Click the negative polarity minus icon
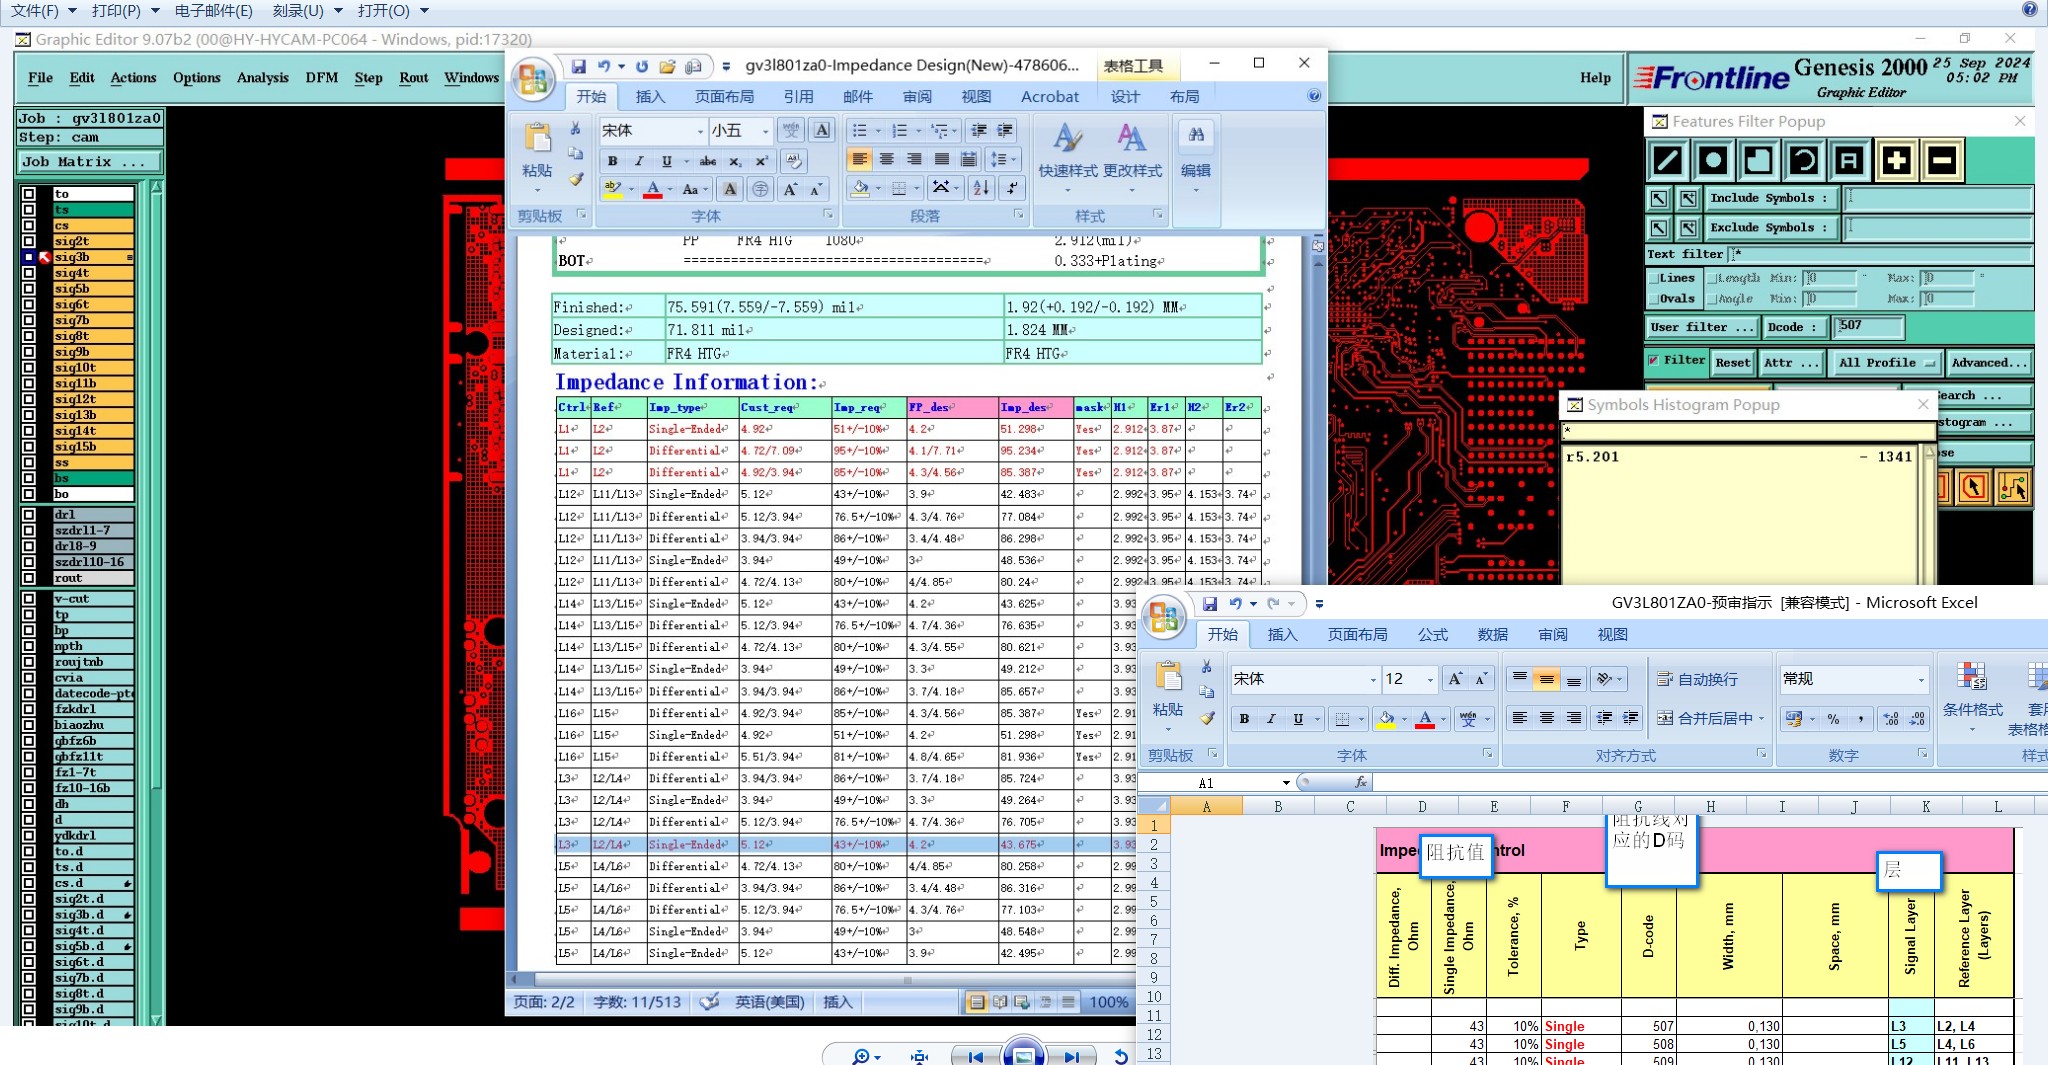 tap(1942, 160)
